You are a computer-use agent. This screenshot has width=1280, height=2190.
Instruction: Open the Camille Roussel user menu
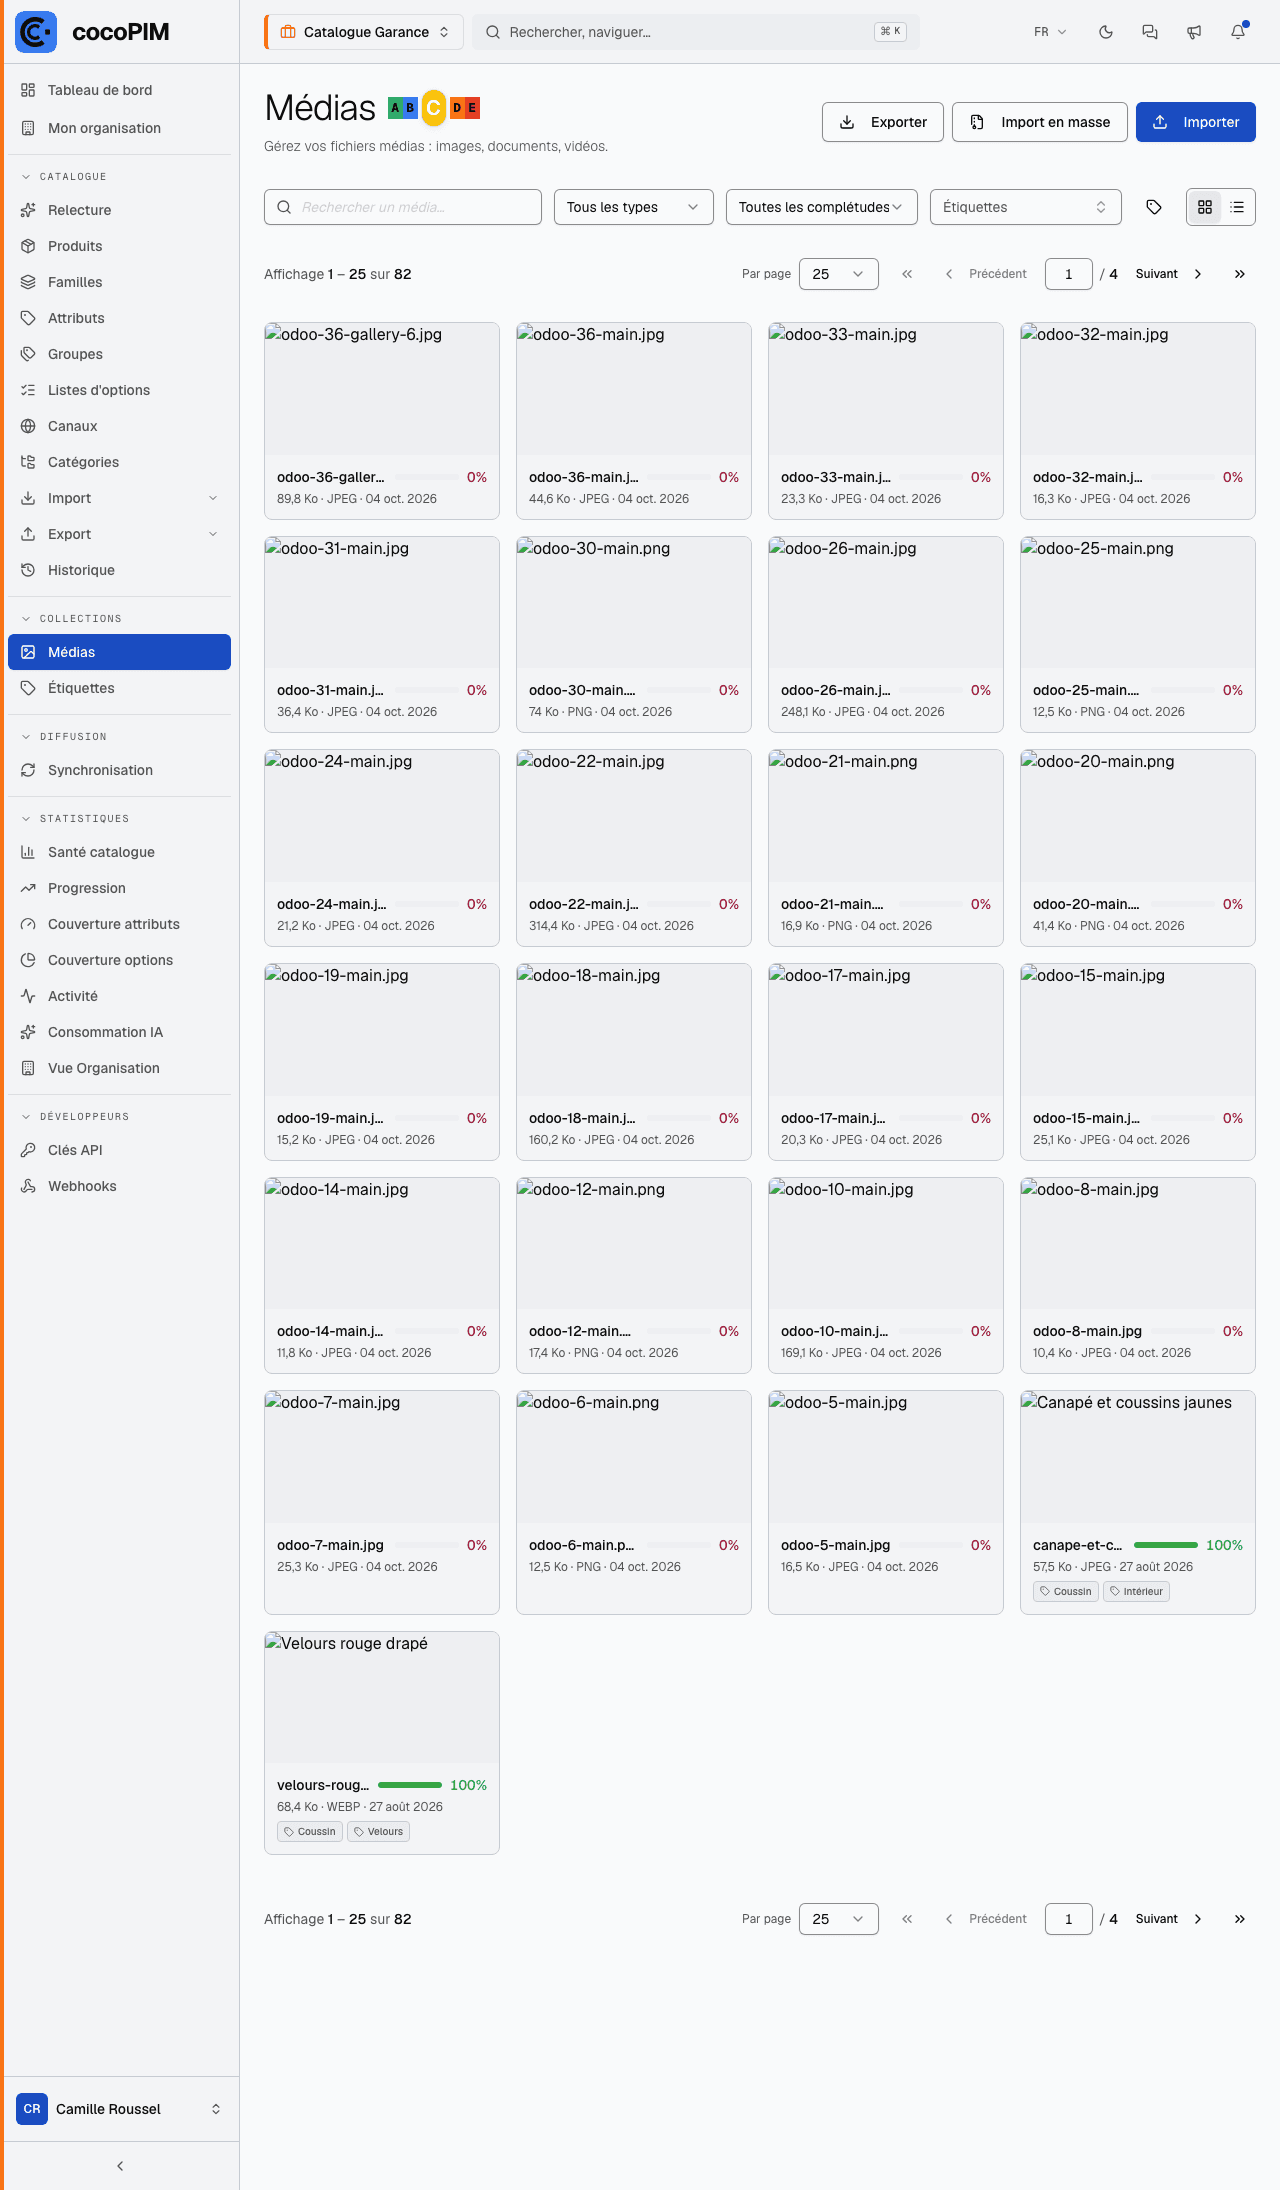119,2109
